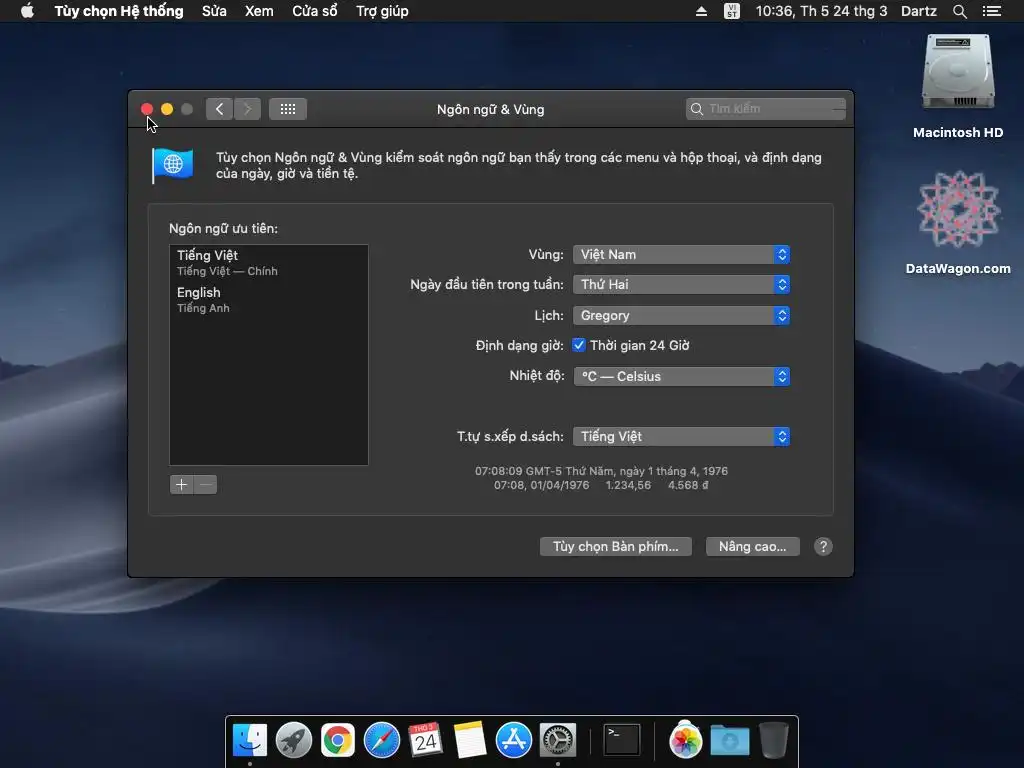Open the Cửa sổ menu
The height and width of the screenshot is (768, 1024).
tap(315, 11)
